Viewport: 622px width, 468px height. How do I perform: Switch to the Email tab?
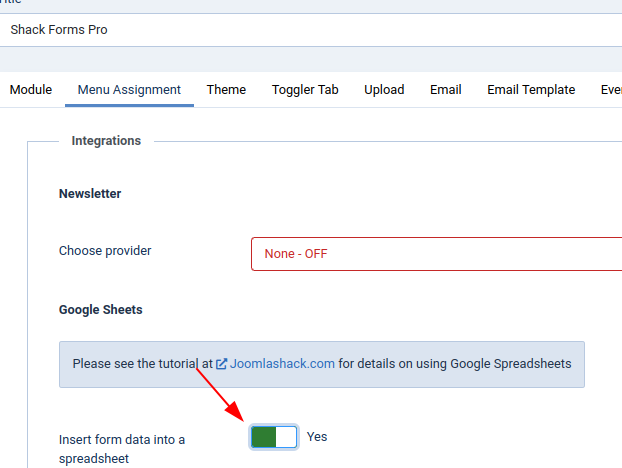[445, 90]
